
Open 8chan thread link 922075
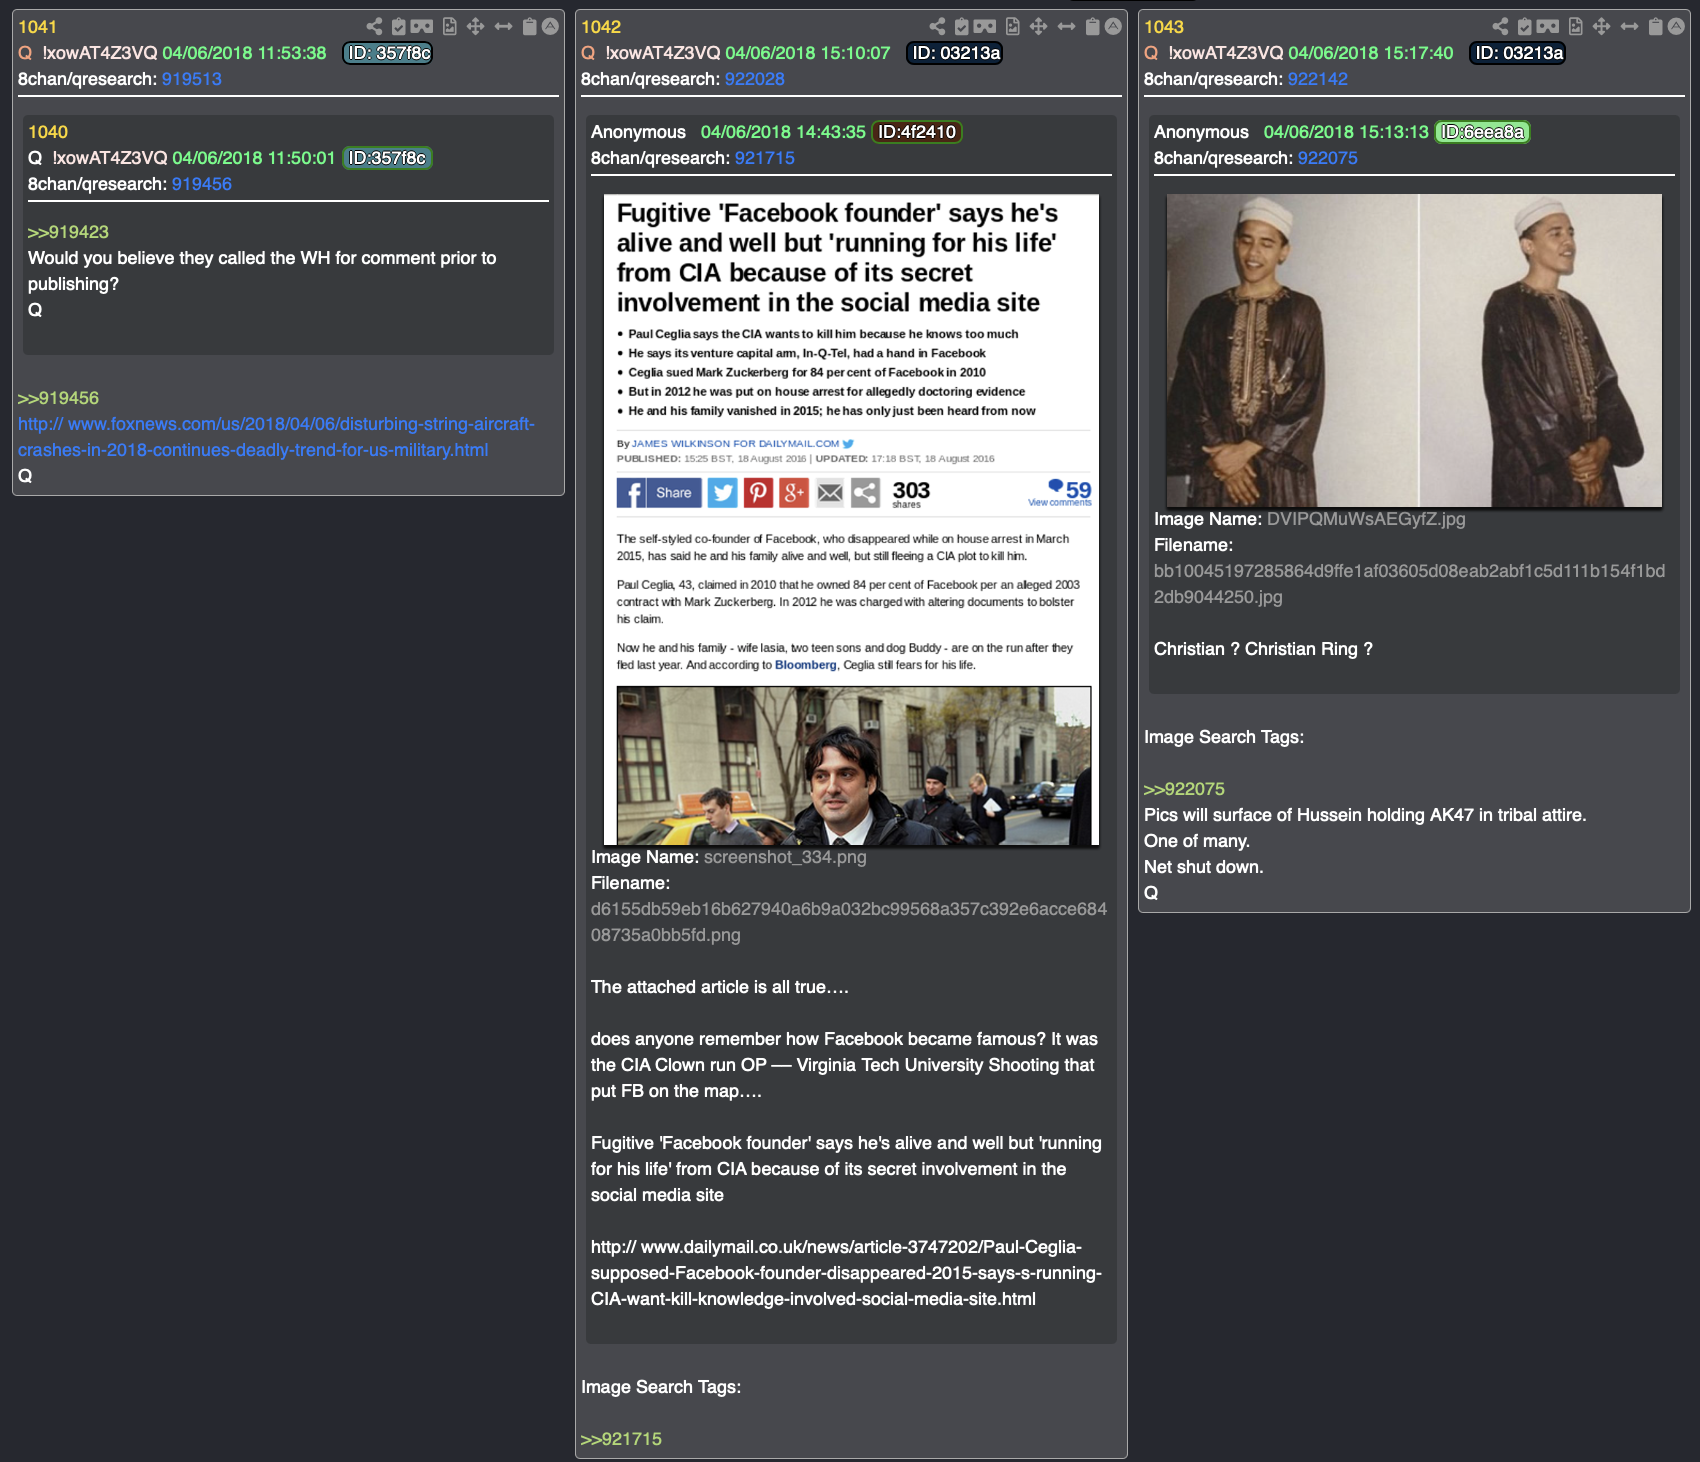point(1328,158)
